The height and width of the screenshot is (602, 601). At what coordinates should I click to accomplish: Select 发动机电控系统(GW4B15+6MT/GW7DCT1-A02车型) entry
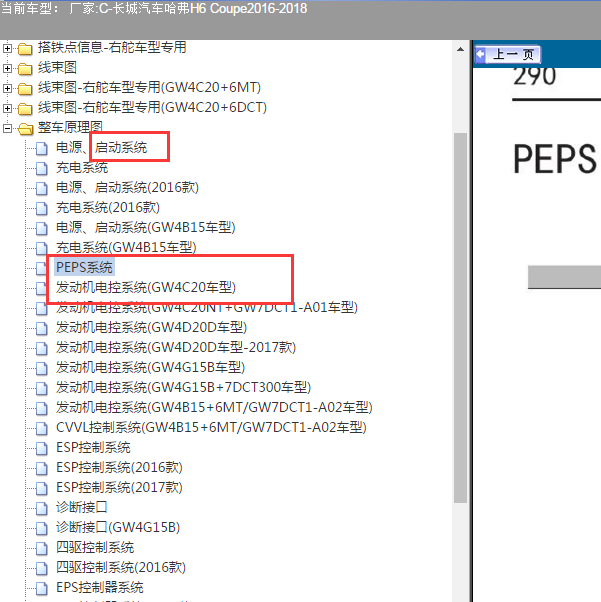214,407
